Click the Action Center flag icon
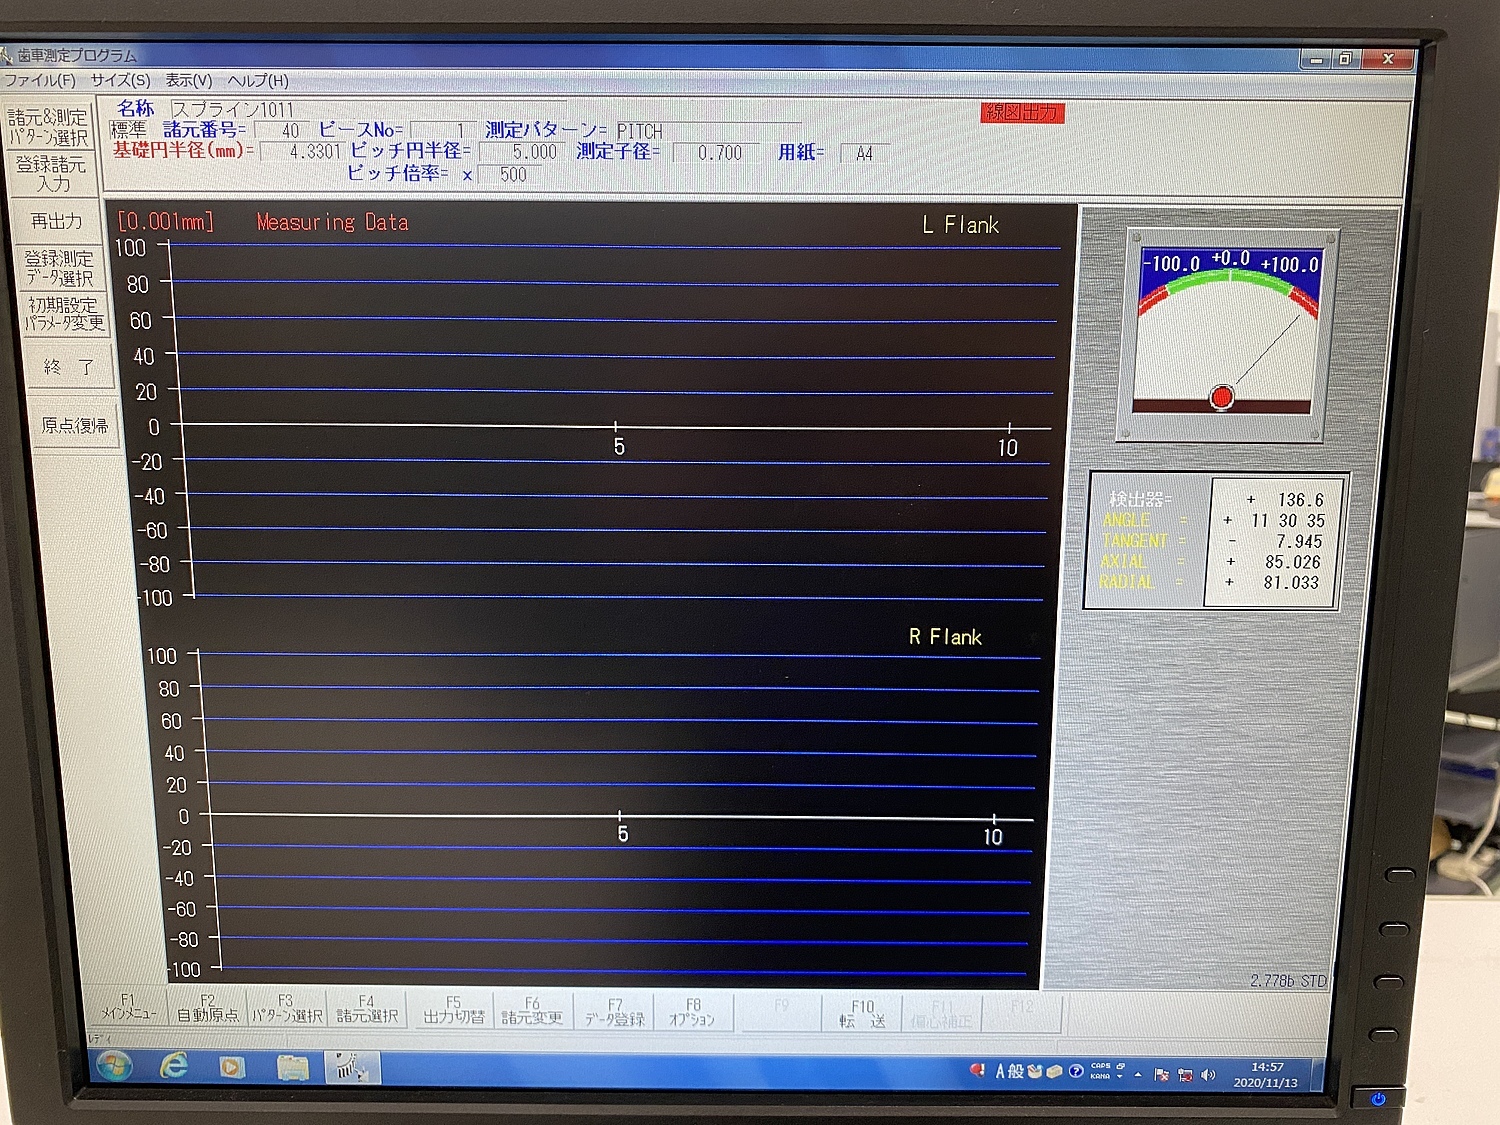 pyautogui.click(x=1161, y=1075)
